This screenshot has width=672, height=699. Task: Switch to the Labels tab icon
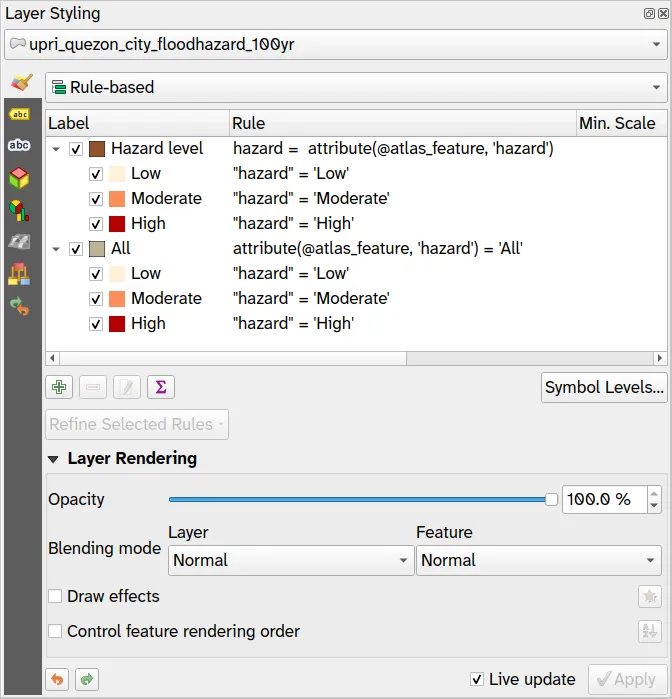coord(19,114)
